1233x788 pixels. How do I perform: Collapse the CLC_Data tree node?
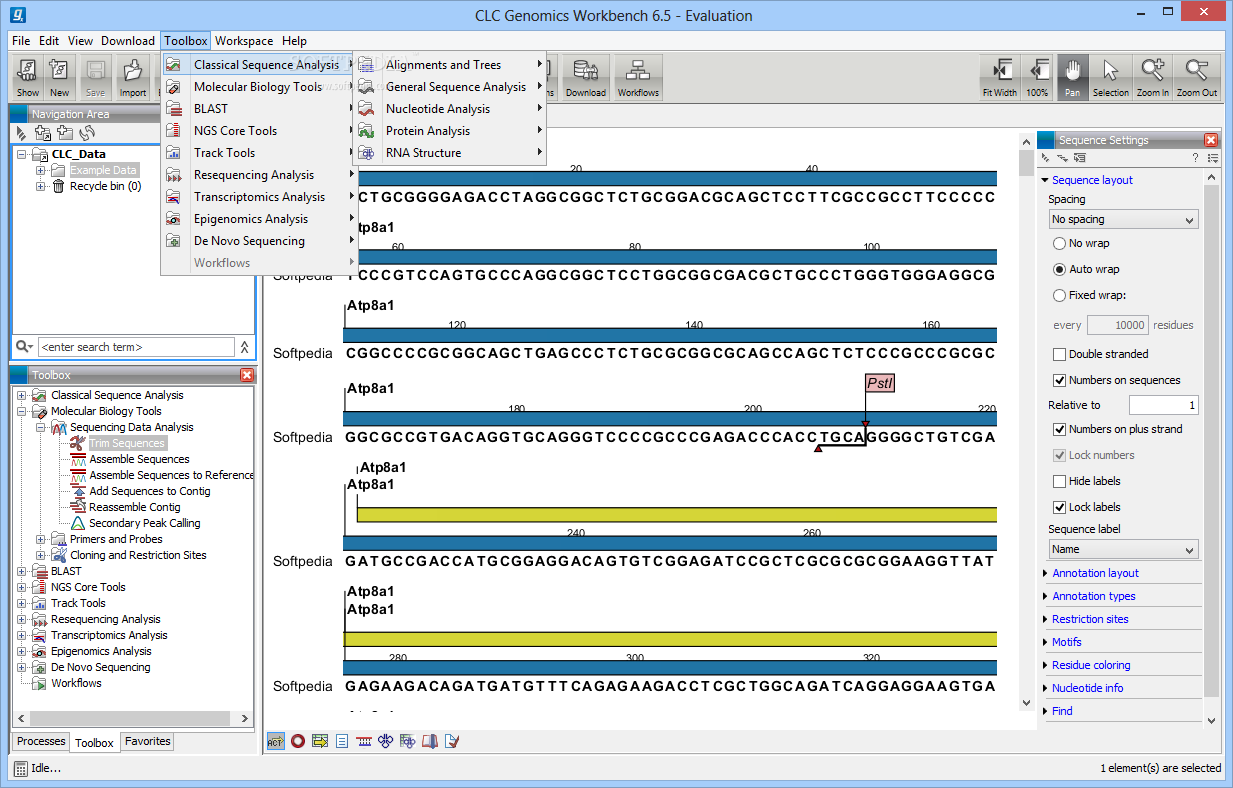click(x=22, y=154)
